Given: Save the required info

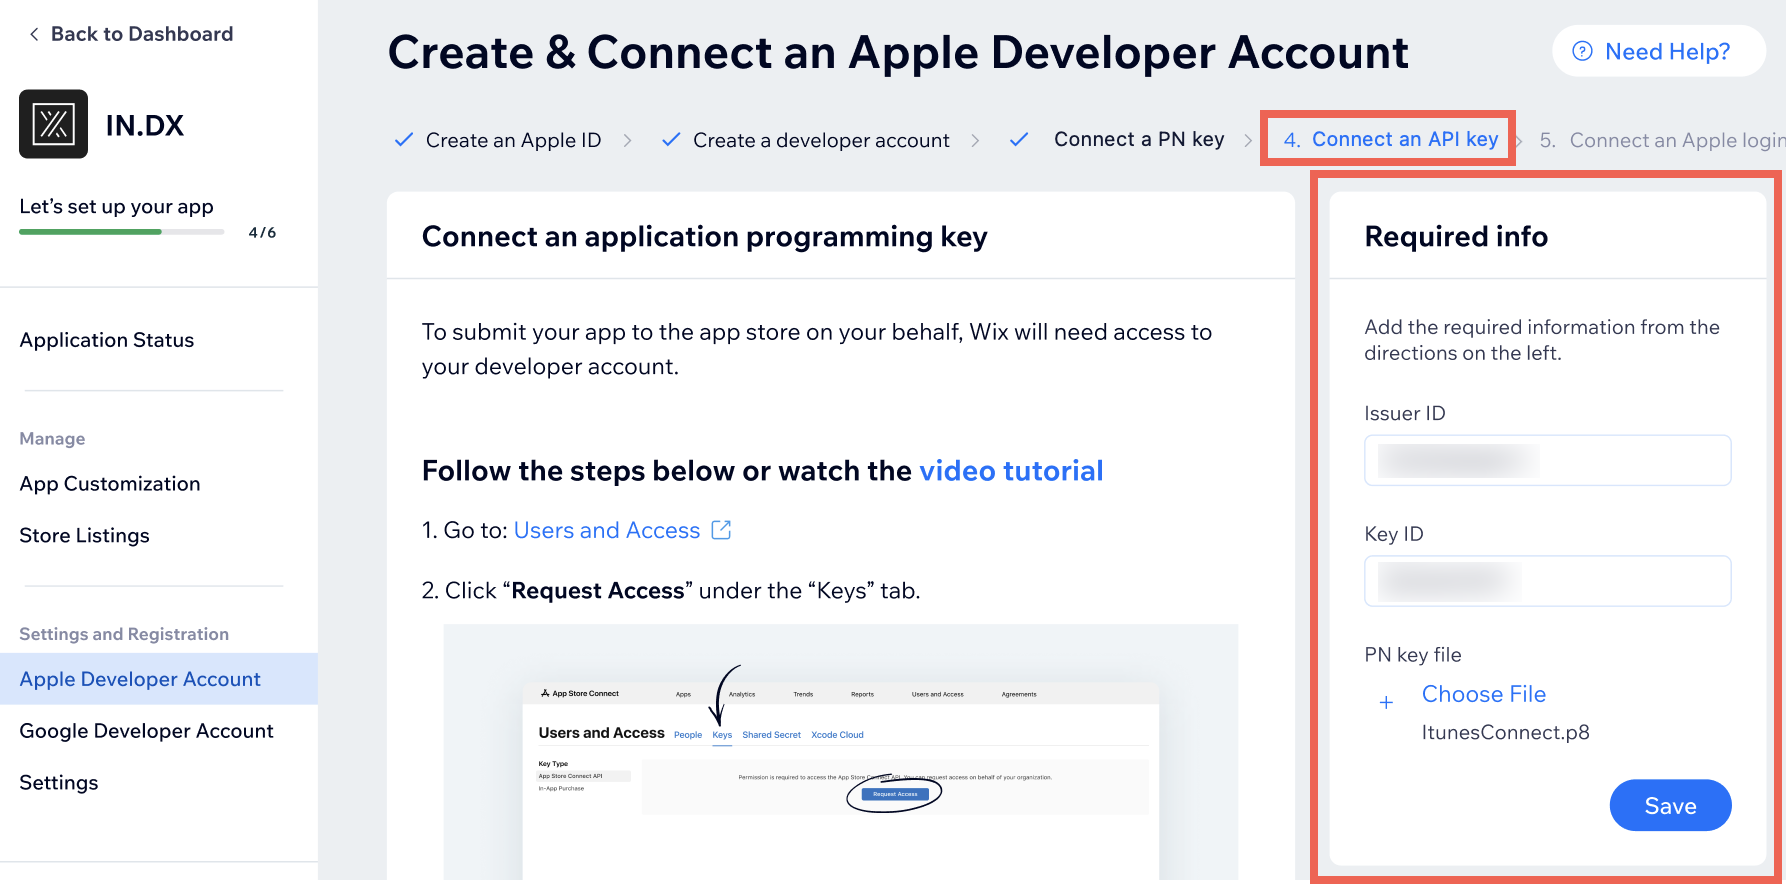Looking at the screenshot, I should pyautogui.click(x=1670, y=805).
